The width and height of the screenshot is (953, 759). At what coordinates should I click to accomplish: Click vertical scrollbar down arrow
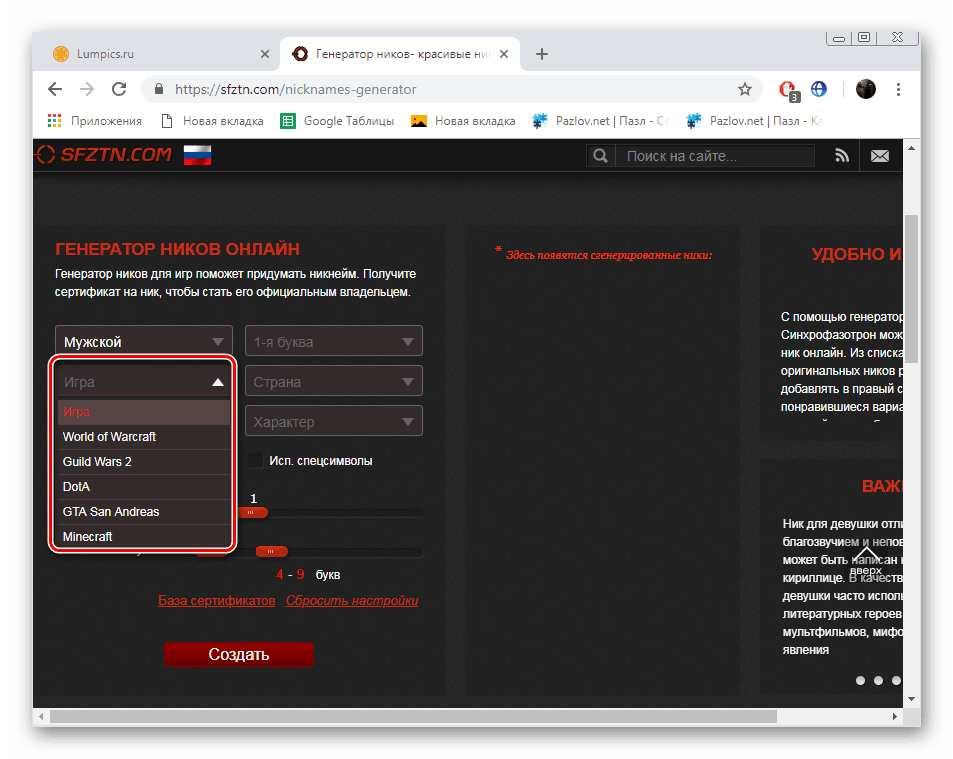tap(911, 699)
